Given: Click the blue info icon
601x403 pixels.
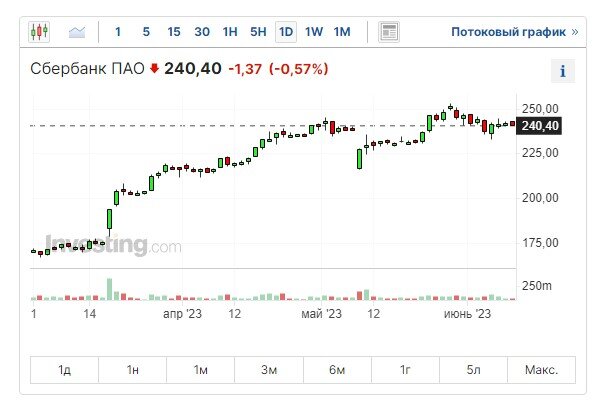Looking at the screenshot, I should (563, 71).
